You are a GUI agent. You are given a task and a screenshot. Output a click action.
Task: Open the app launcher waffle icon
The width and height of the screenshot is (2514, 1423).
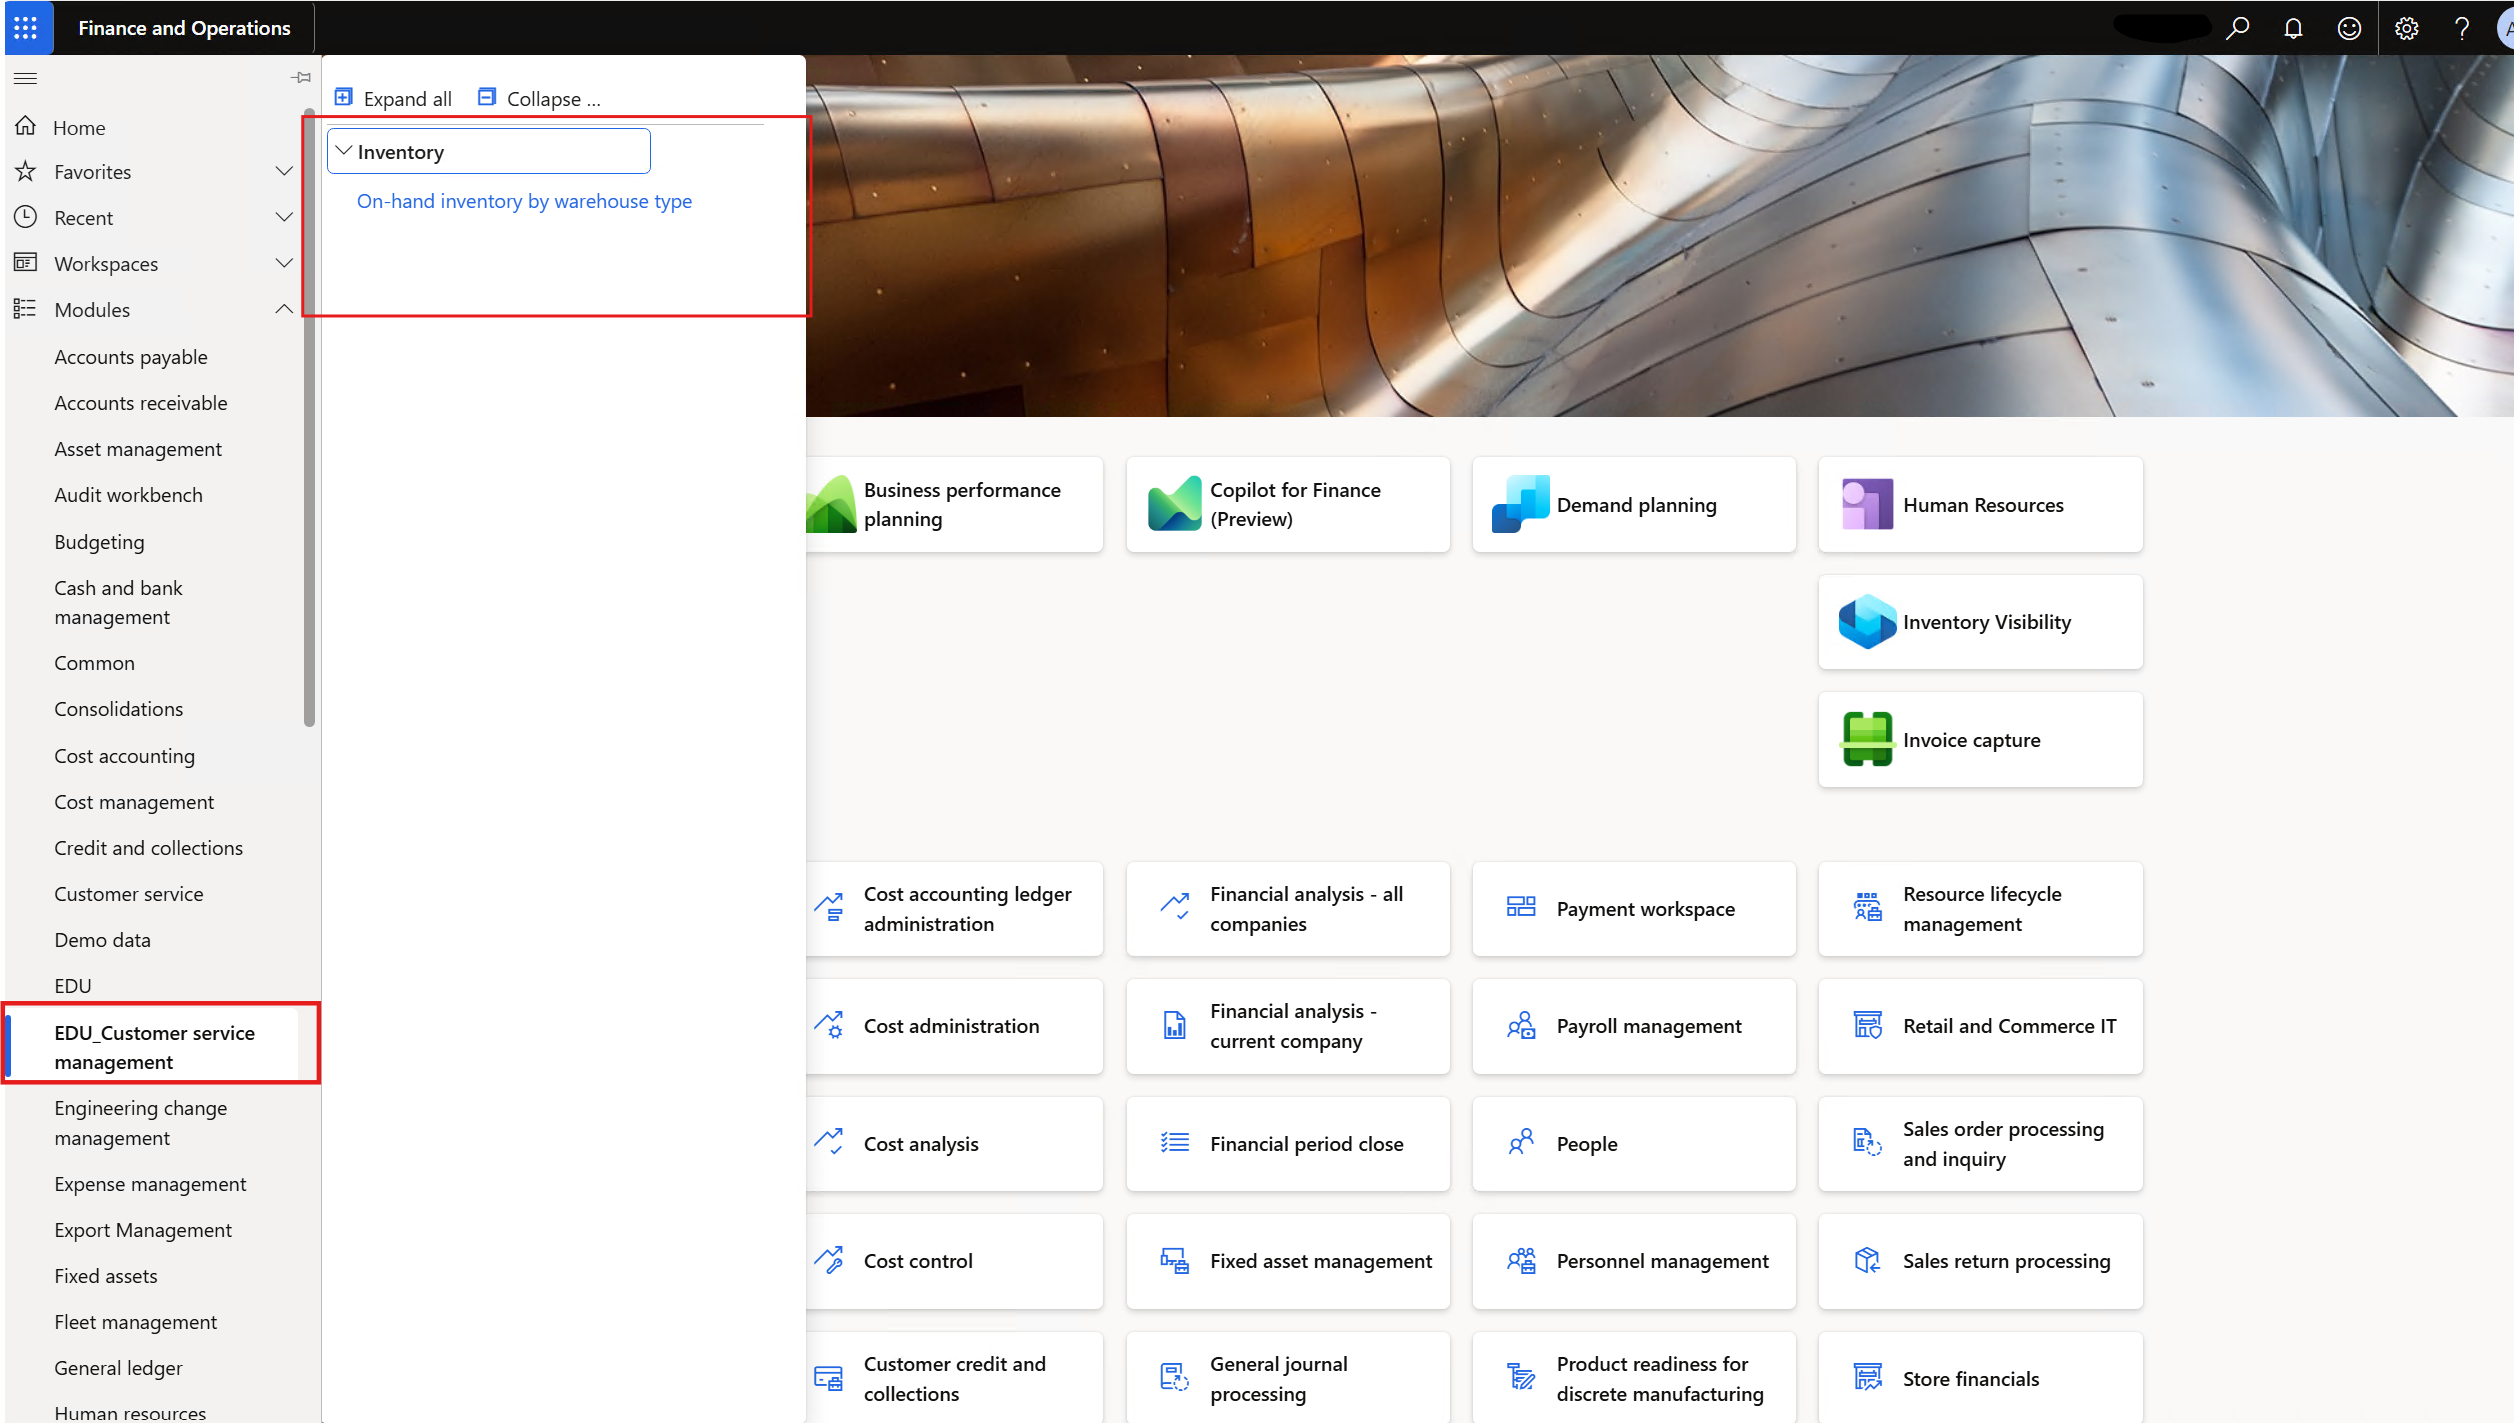click(26, 27)
